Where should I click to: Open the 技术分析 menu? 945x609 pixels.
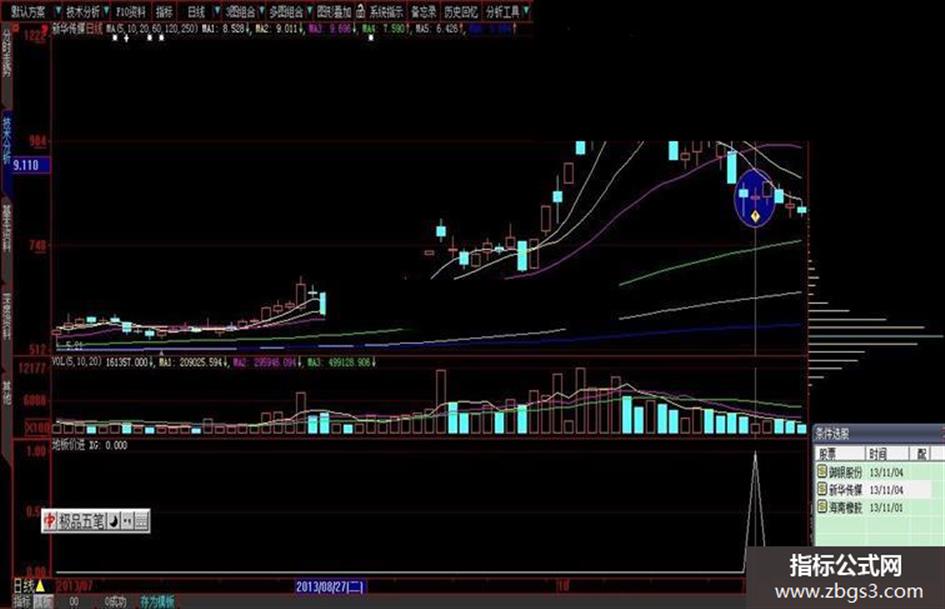tap(83, 11)
